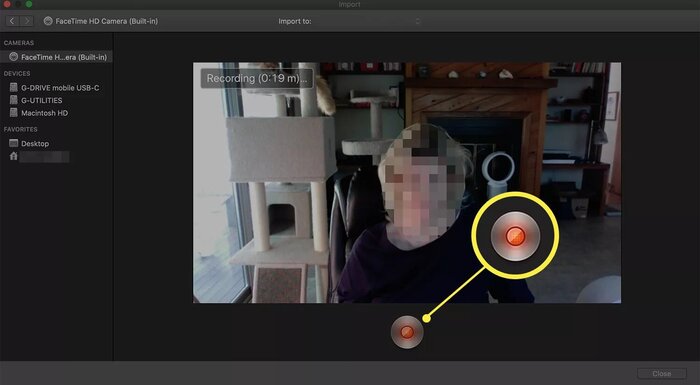Image resolution: width=700 pixels, height=385 pixels.
Task: Click the Import window title
Action: point(350,4)
